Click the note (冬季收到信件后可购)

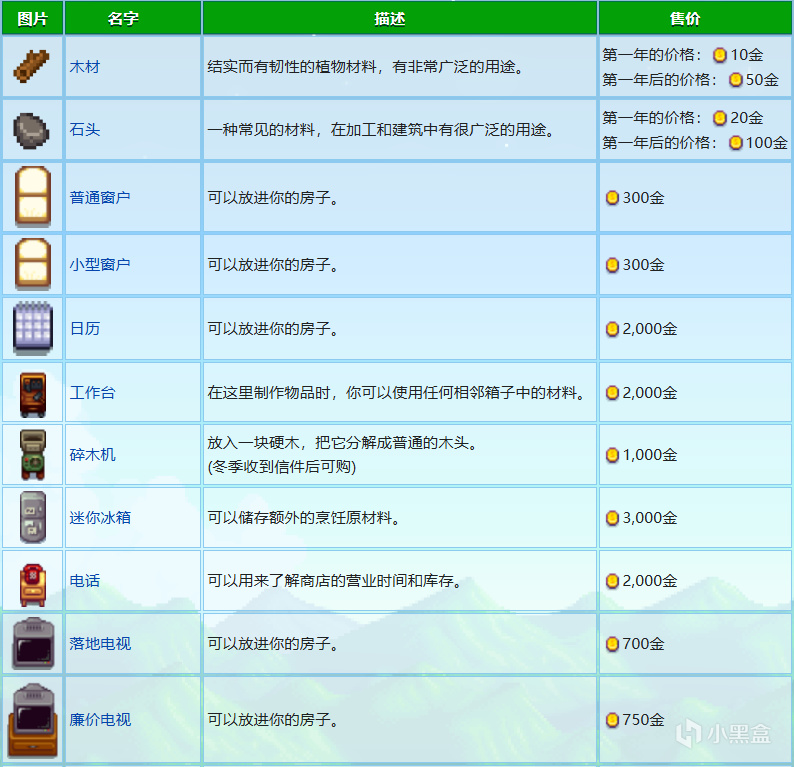[282, 466]
